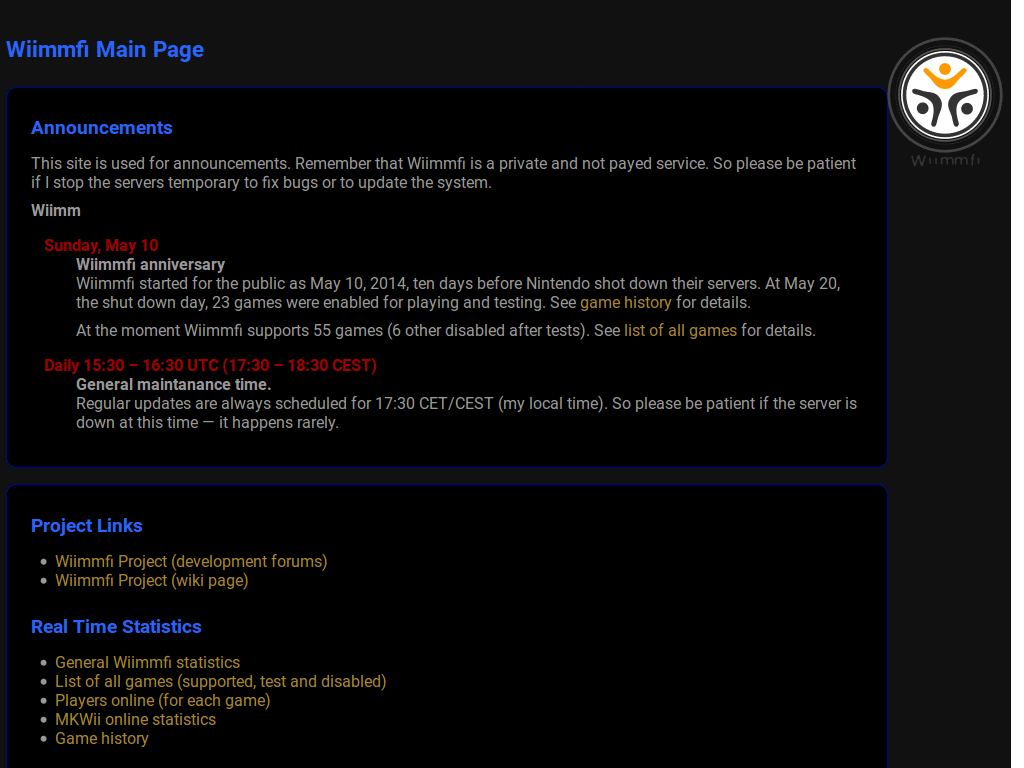View General Wiimmfi statistics
Screen dimensions: 1024x768
(x=147, y=662)
